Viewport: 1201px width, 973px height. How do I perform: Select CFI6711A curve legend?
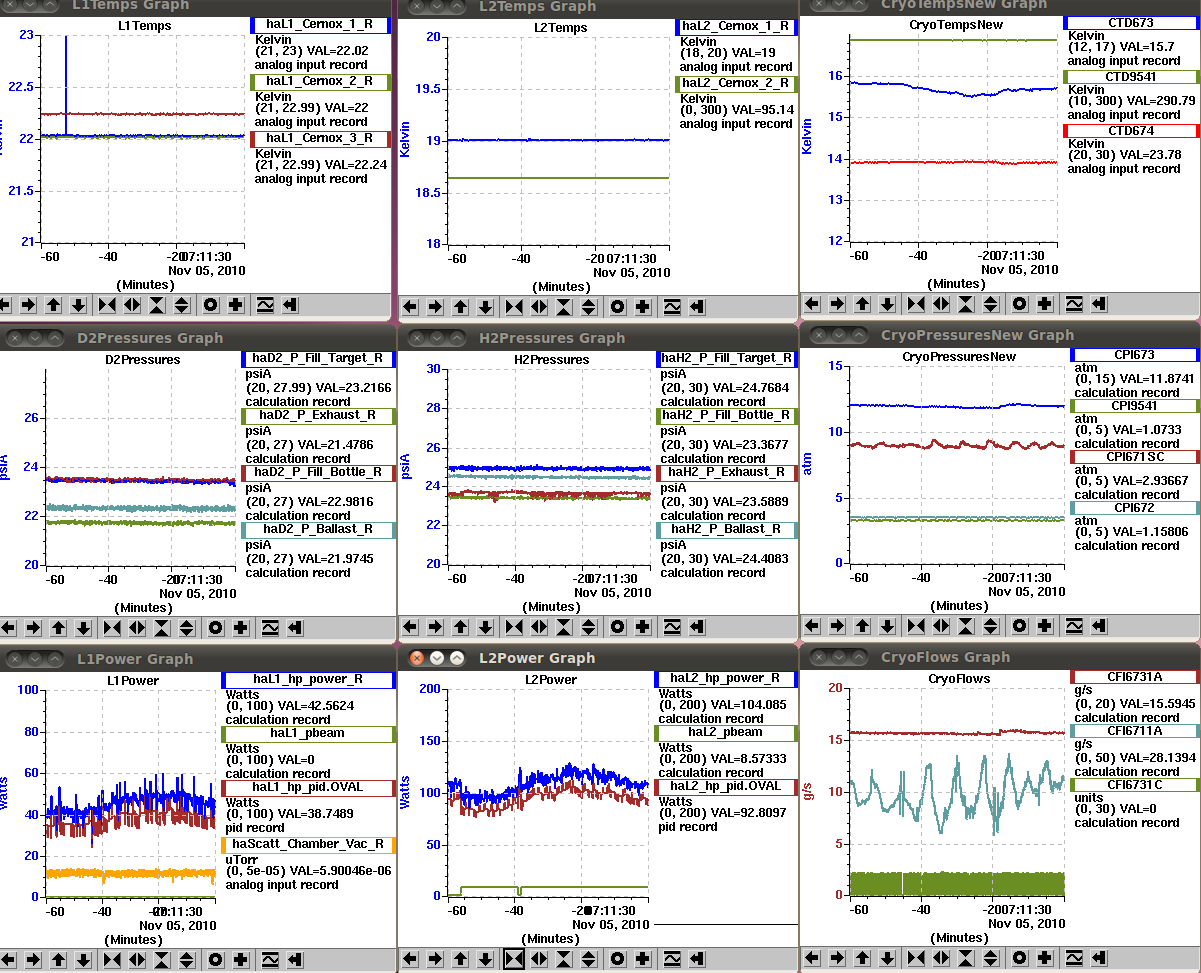click(x=1135, y=731)
